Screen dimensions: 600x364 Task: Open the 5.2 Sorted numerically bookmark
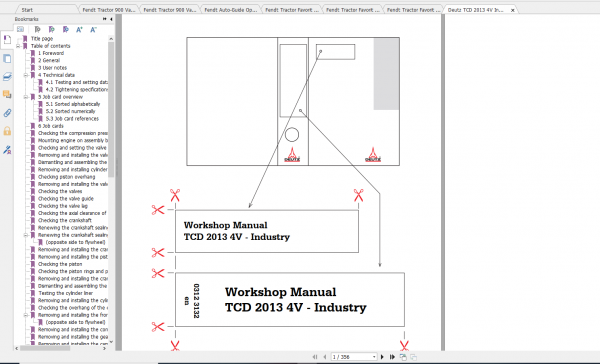tap(70, 111)
